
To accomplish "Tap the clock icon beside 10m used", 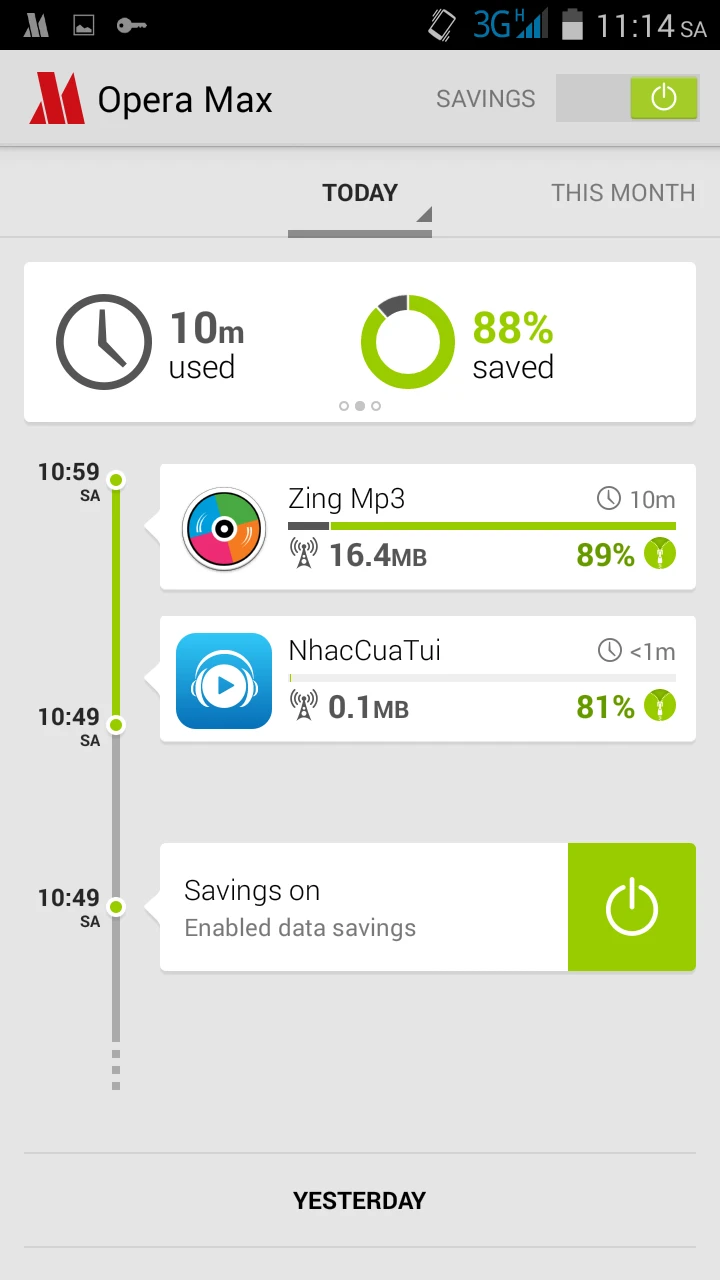I will [x=103, y=342].
